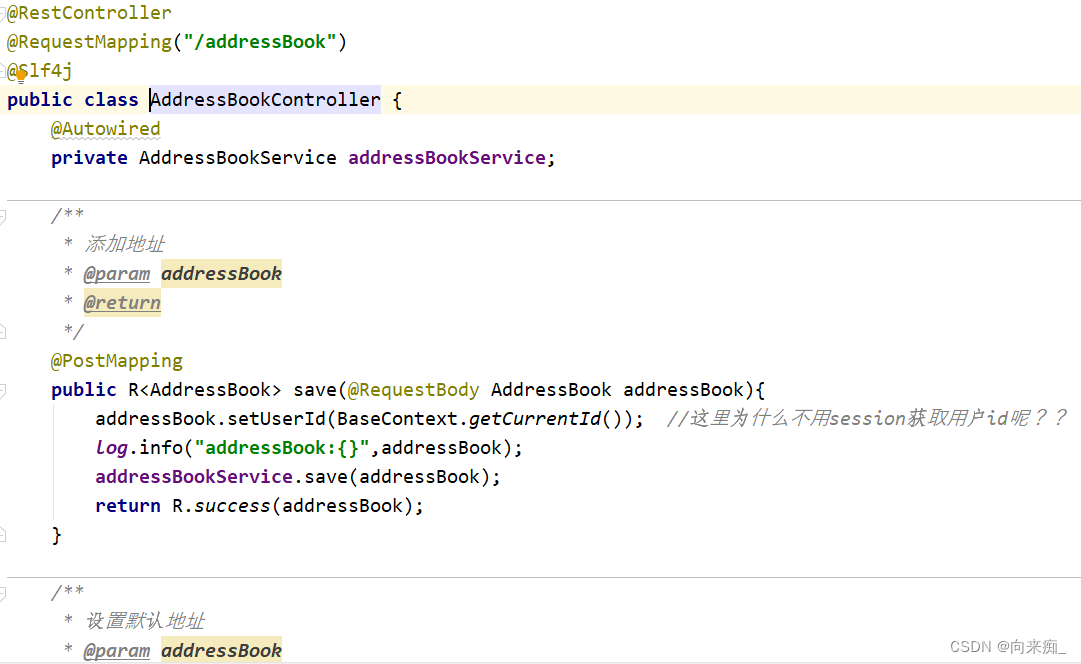Screen dimensions: 1081x664
Task: Click the 添加地址 comment text
Action: click(x=125, y=244)
